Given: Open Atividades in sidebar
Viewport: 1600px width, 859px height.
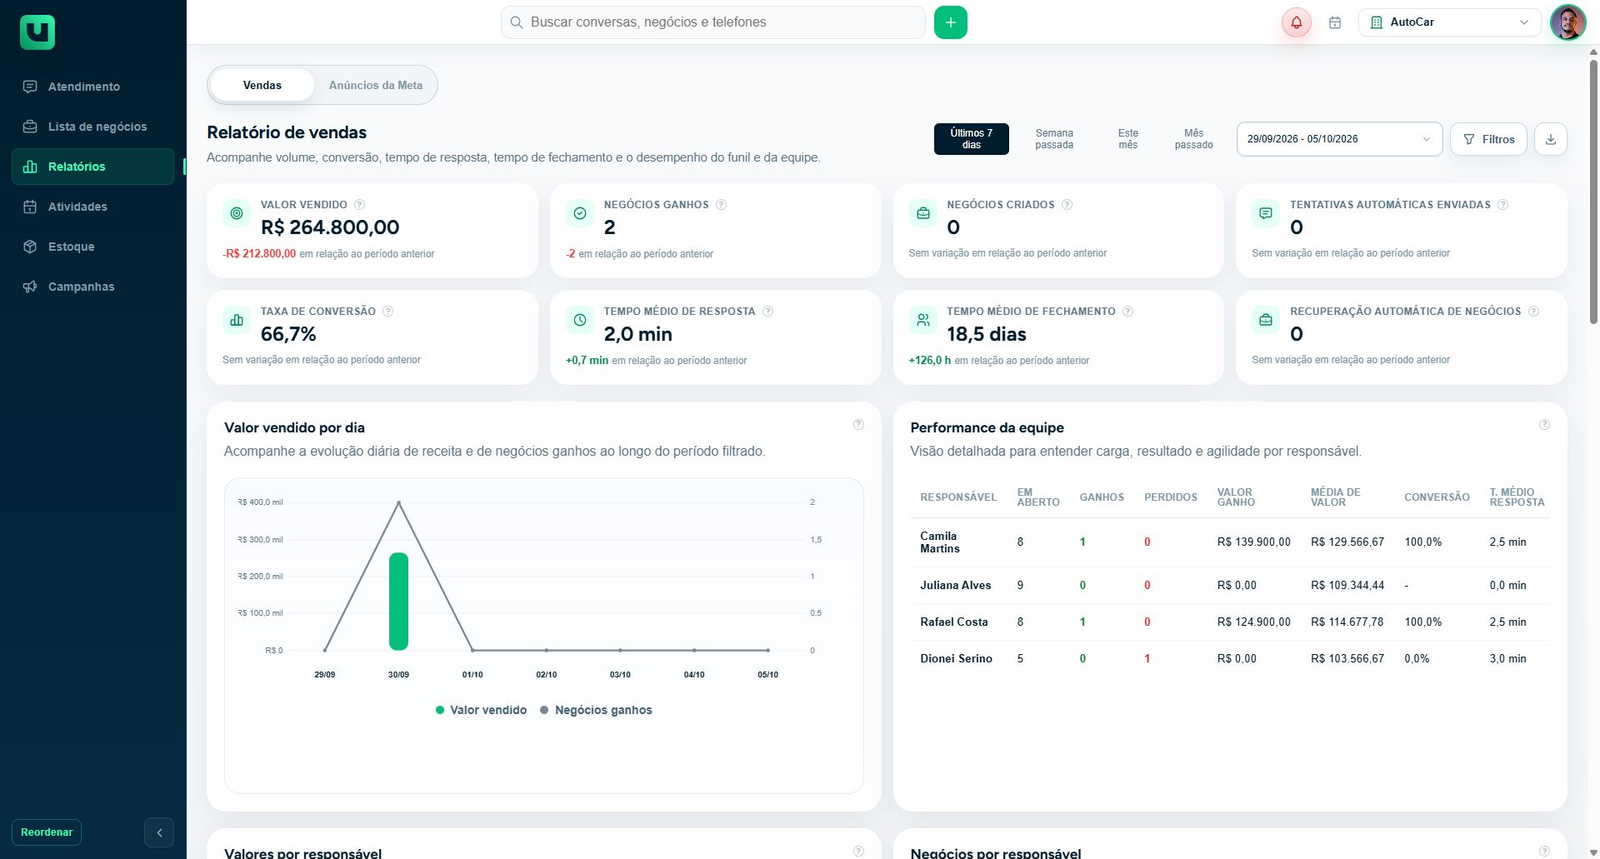Looking at the screenshot, I should click(92, 207).
